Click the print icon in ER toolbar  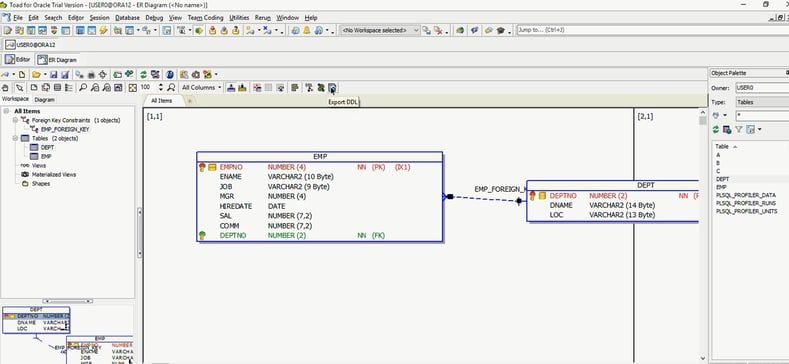(x=91, y=75)
